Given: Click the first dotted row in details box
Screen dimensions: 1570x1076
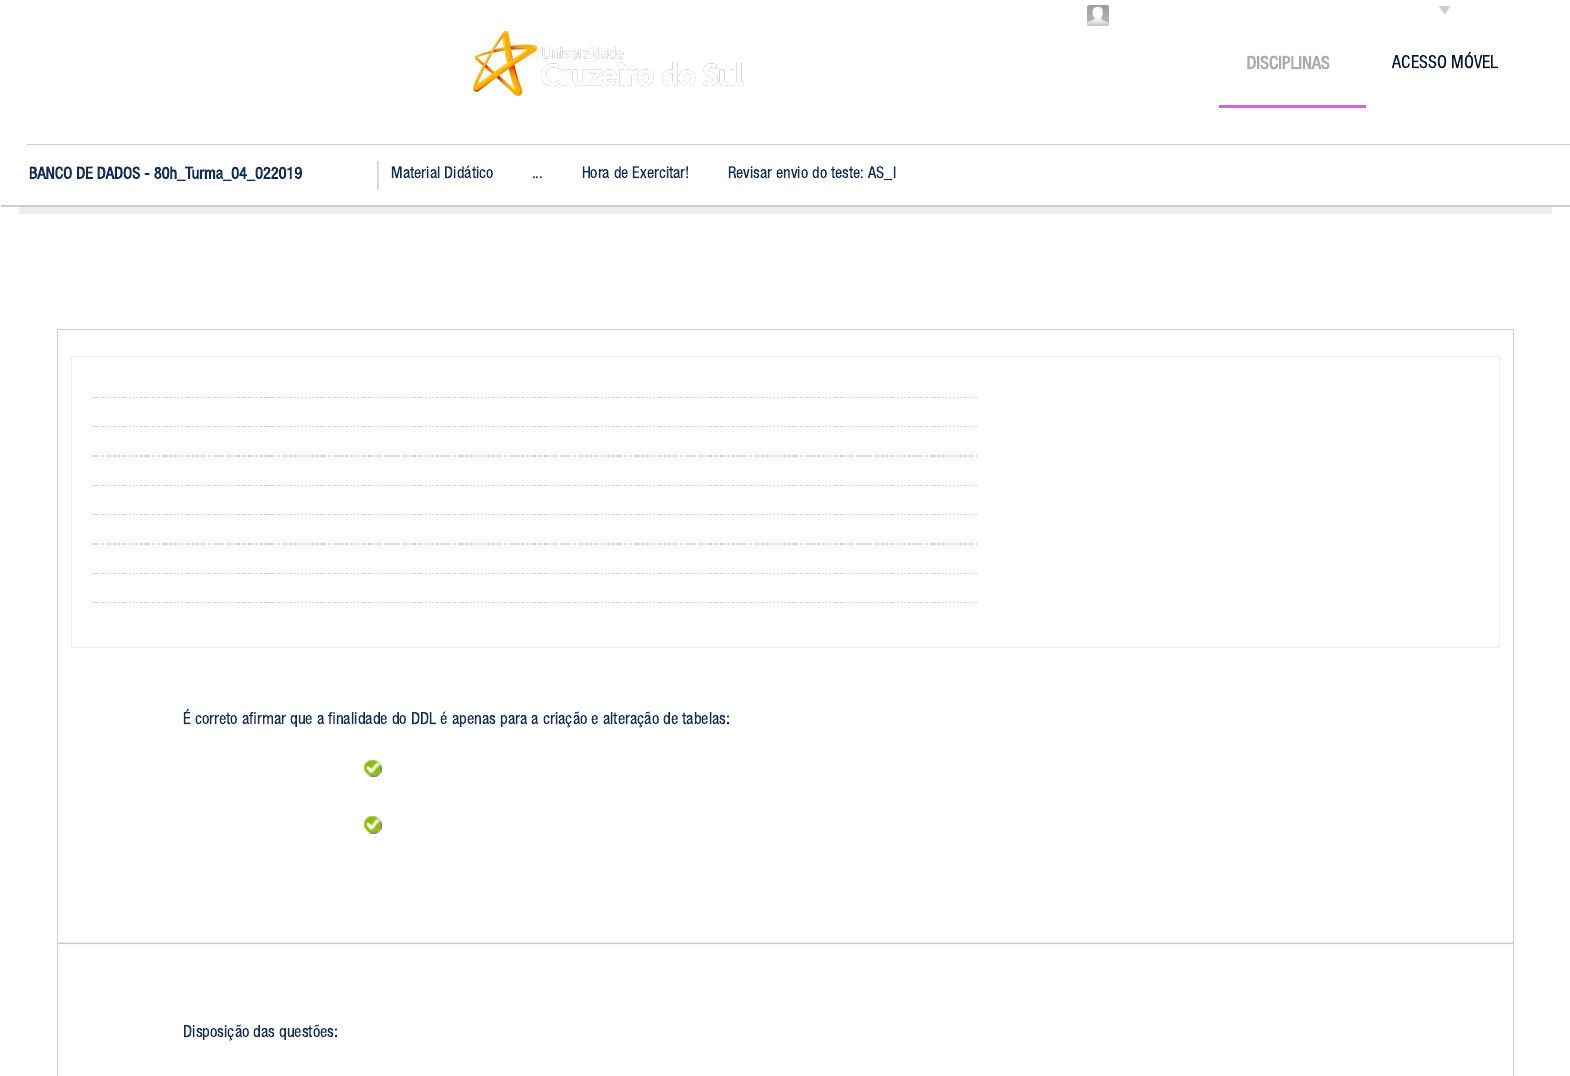Looking at the screenshot, I should click(x=534, y=398).
